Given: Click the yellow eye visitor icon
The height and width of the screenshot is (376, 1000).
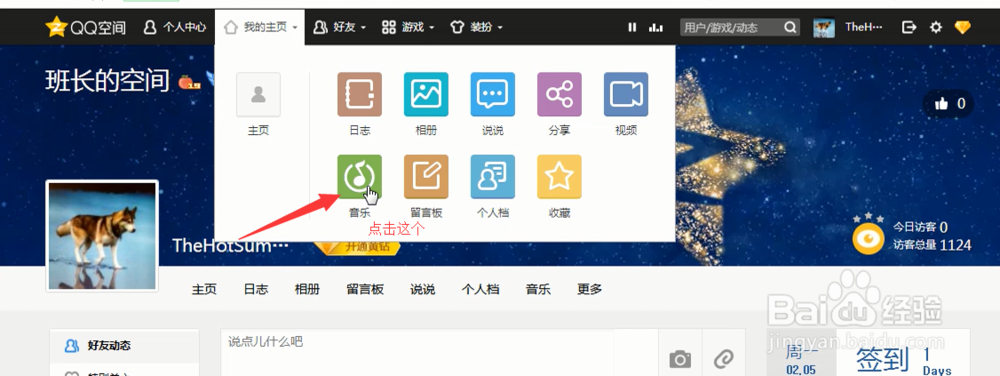Looking at the screenshot, I should [x=869, y=238].
